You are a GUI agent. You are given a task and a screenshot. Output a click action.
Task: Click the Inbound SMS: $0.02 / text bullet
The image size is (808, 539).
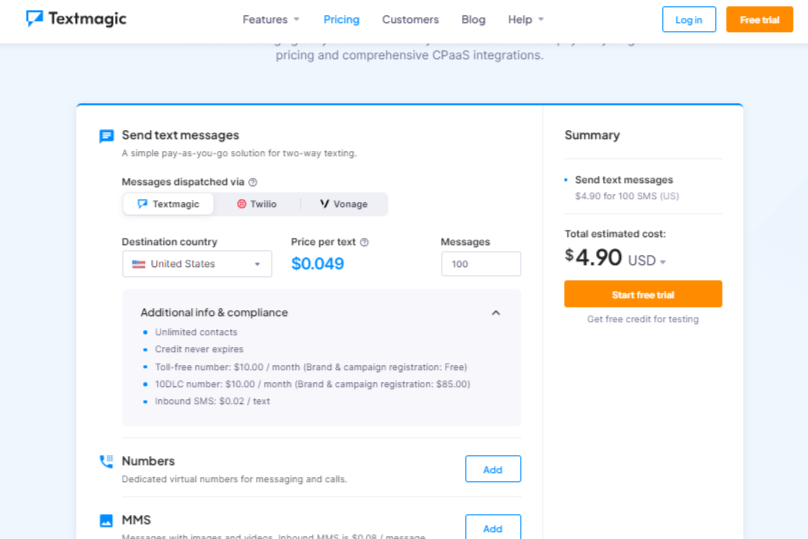coord(212,401)
